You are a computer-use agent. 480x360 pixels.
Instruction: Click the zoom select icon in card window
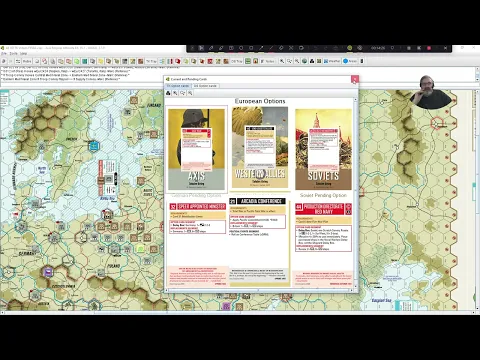pyautogui.click(x=183, y=93)
